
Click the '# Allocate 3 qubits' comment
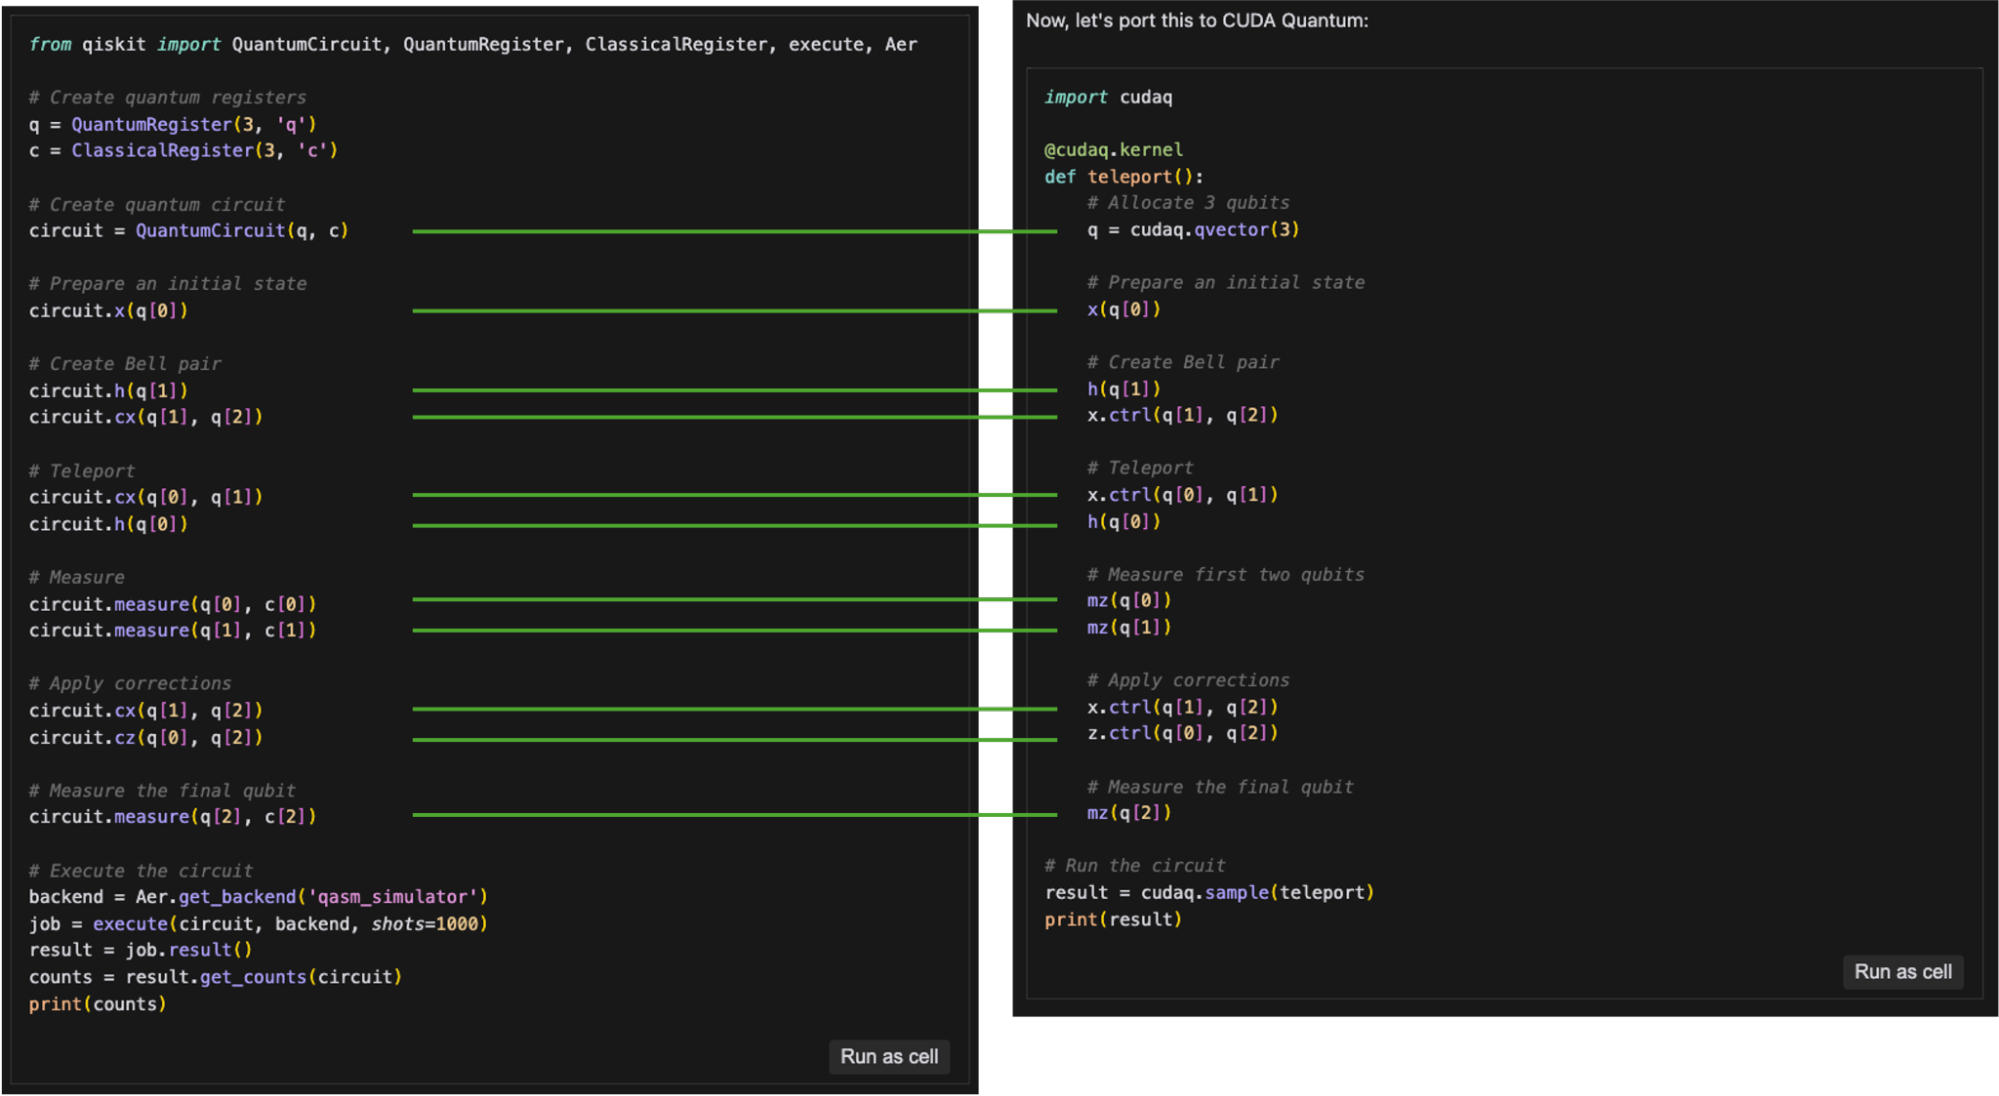point(1188,202)
